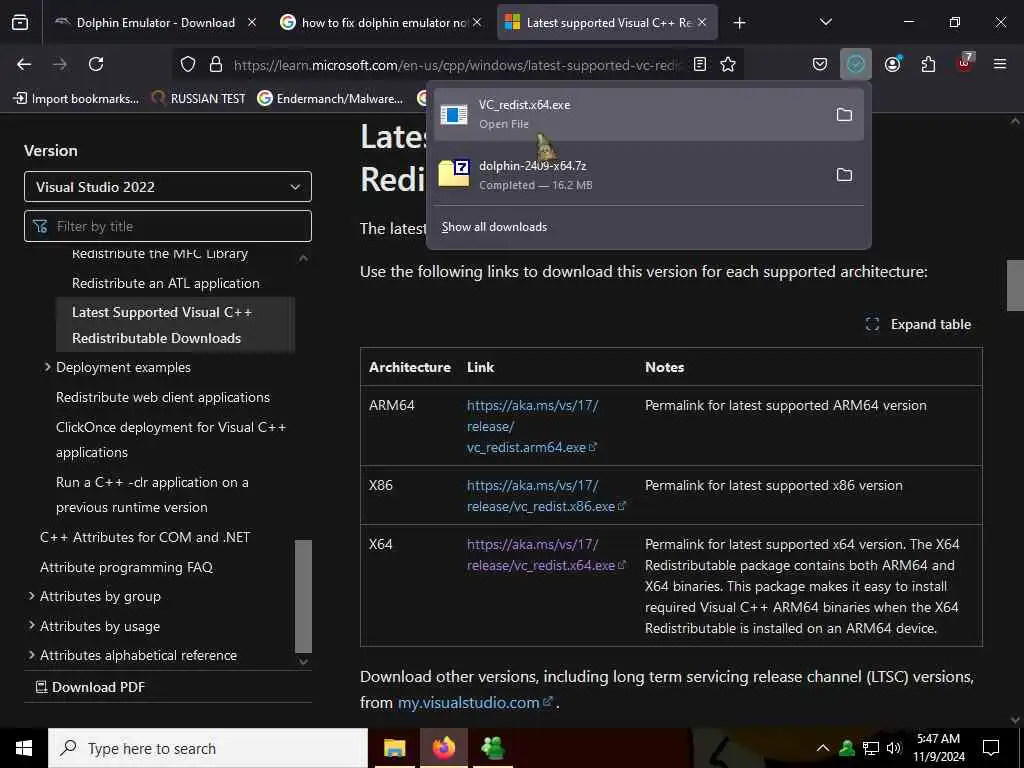The image size is (1024, 768).
Task: Open Firefox View icon in the tab strip
Action: [x=20, y=23]
